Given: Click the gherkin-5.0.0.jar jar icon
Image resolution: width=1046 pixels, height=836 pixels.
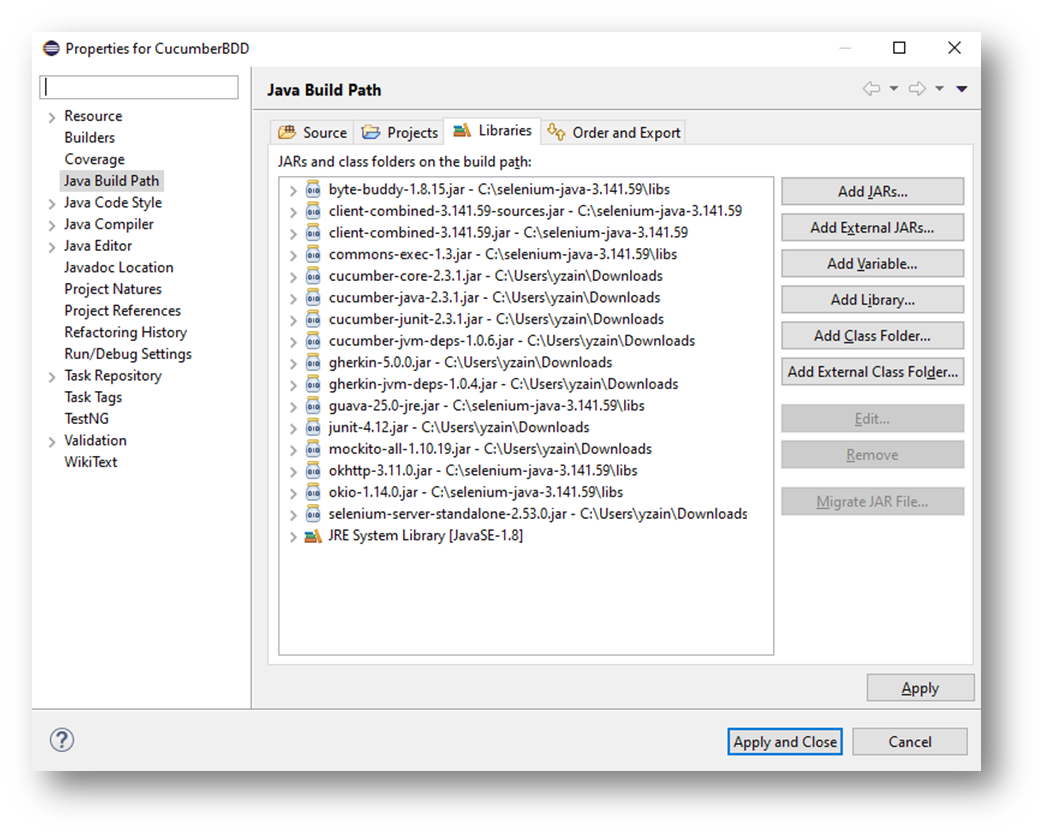Looking at the screenshot, I should pos(313,362).
